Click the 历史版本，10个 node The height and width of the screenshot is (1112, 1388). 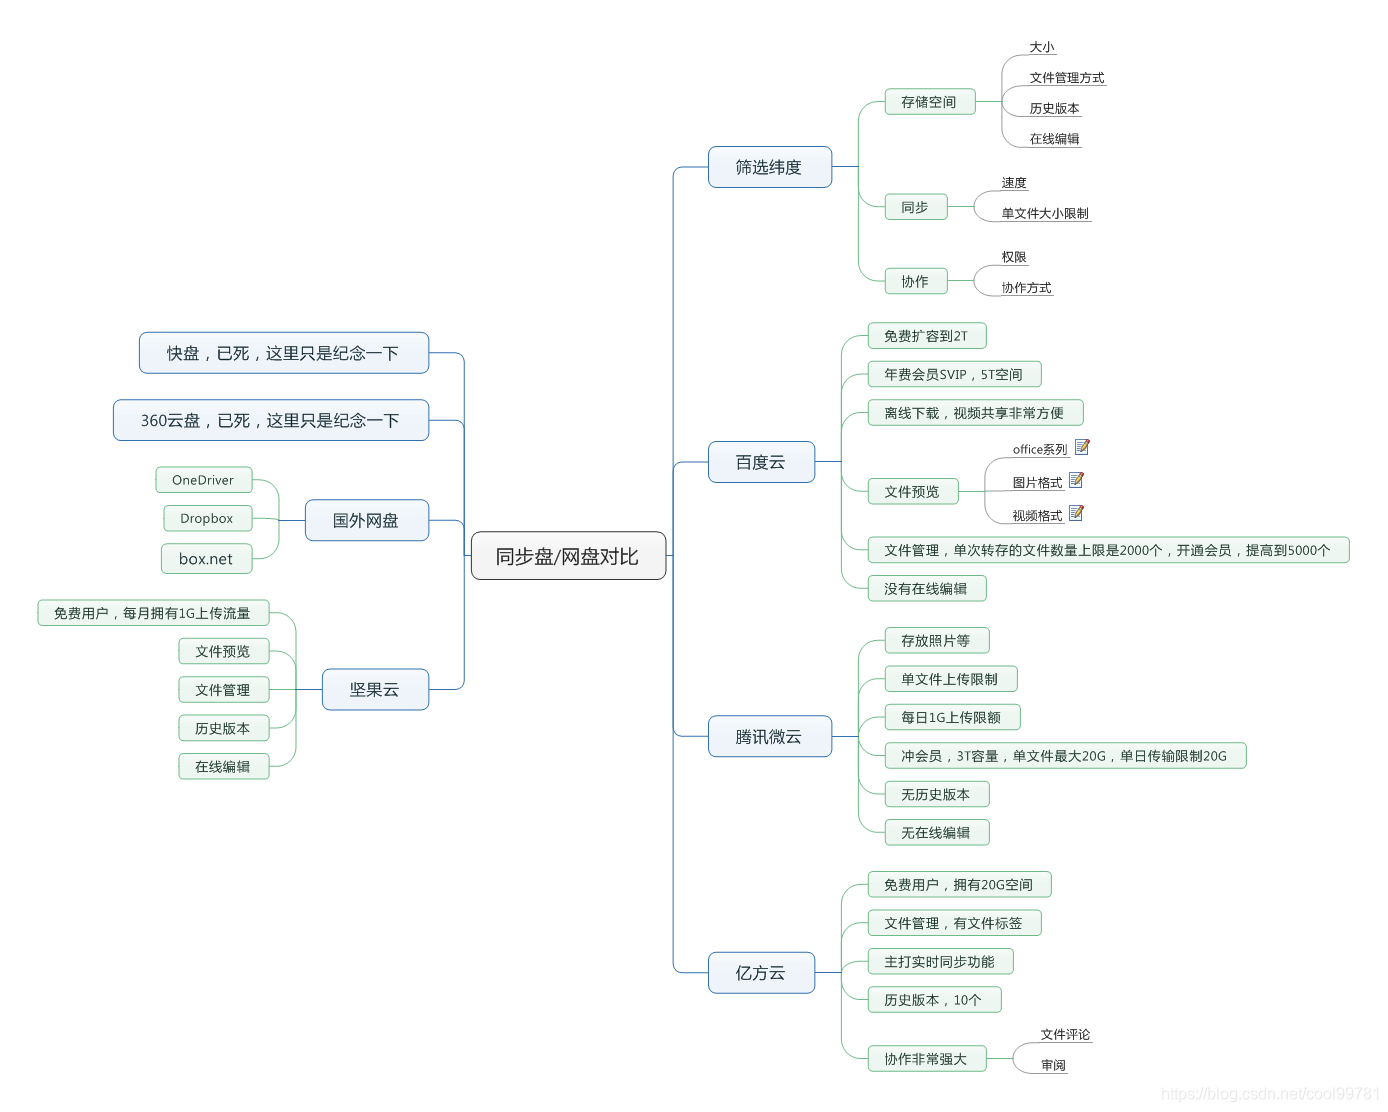pos(935,1000)
